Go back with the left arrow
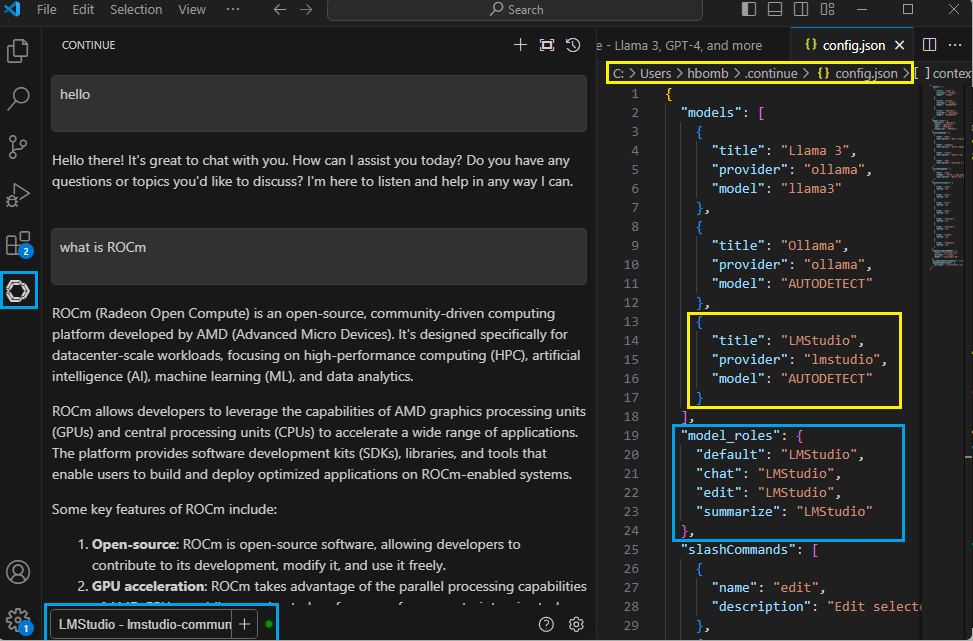 (280, 9)
